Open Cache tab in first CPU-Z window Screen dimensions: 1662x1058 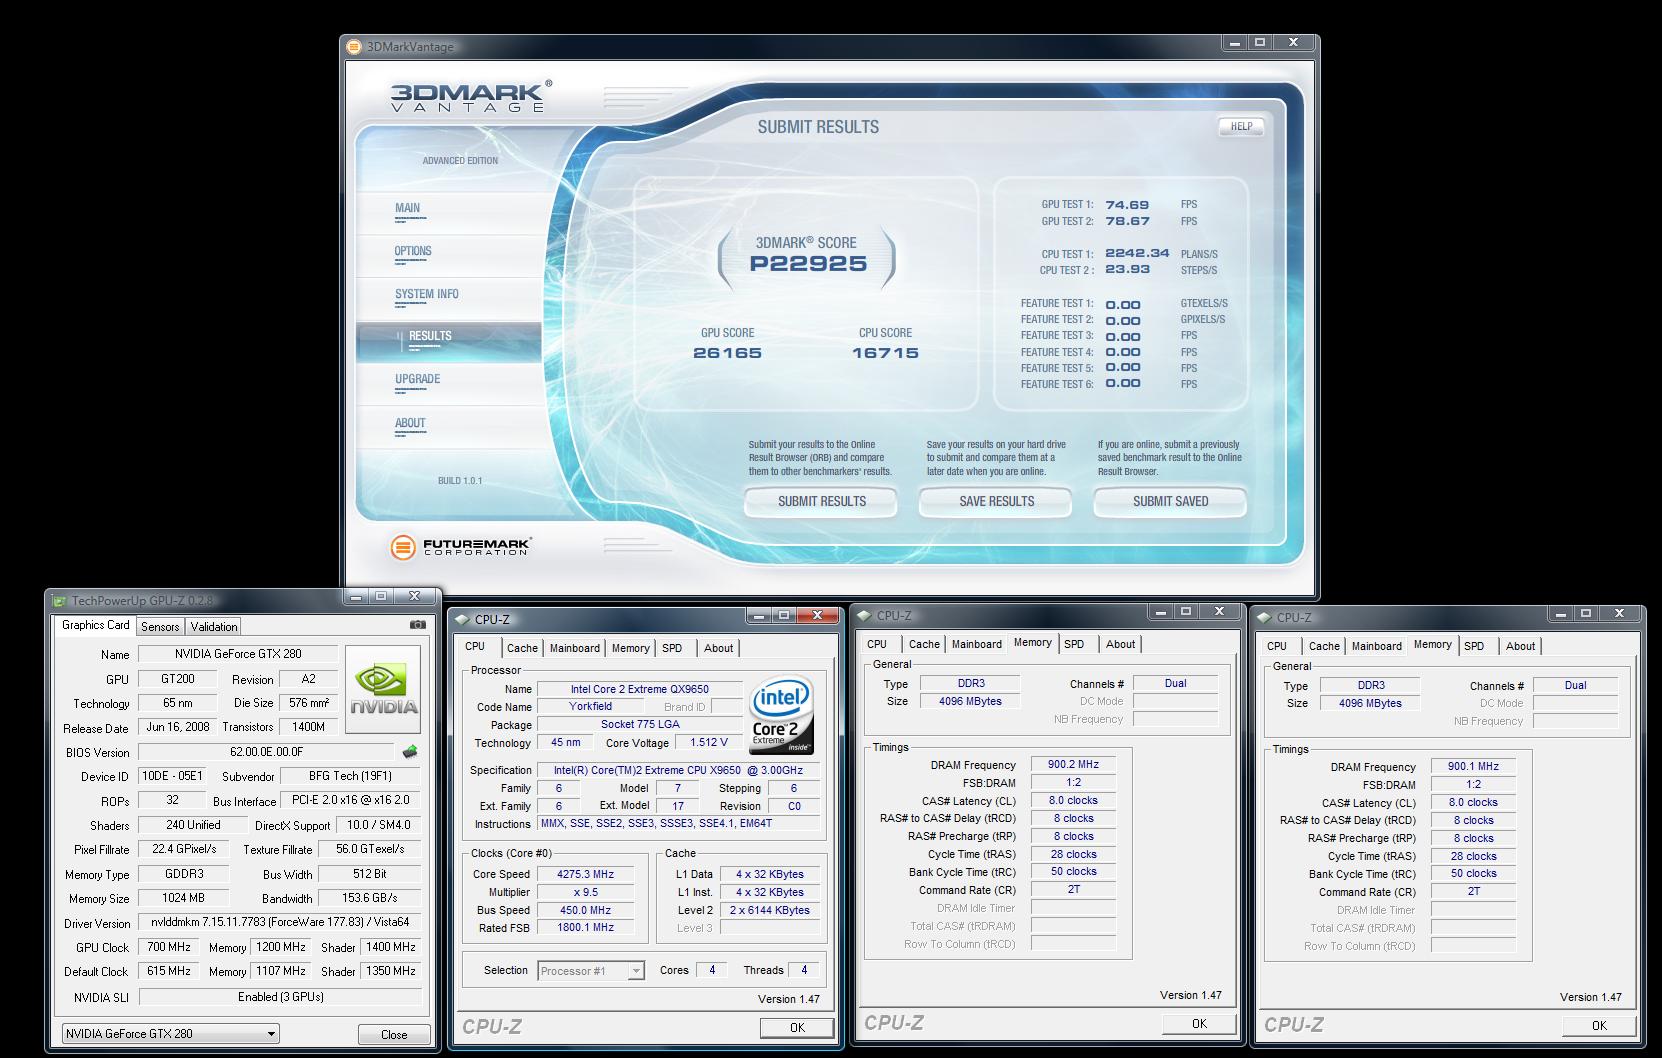522,648
